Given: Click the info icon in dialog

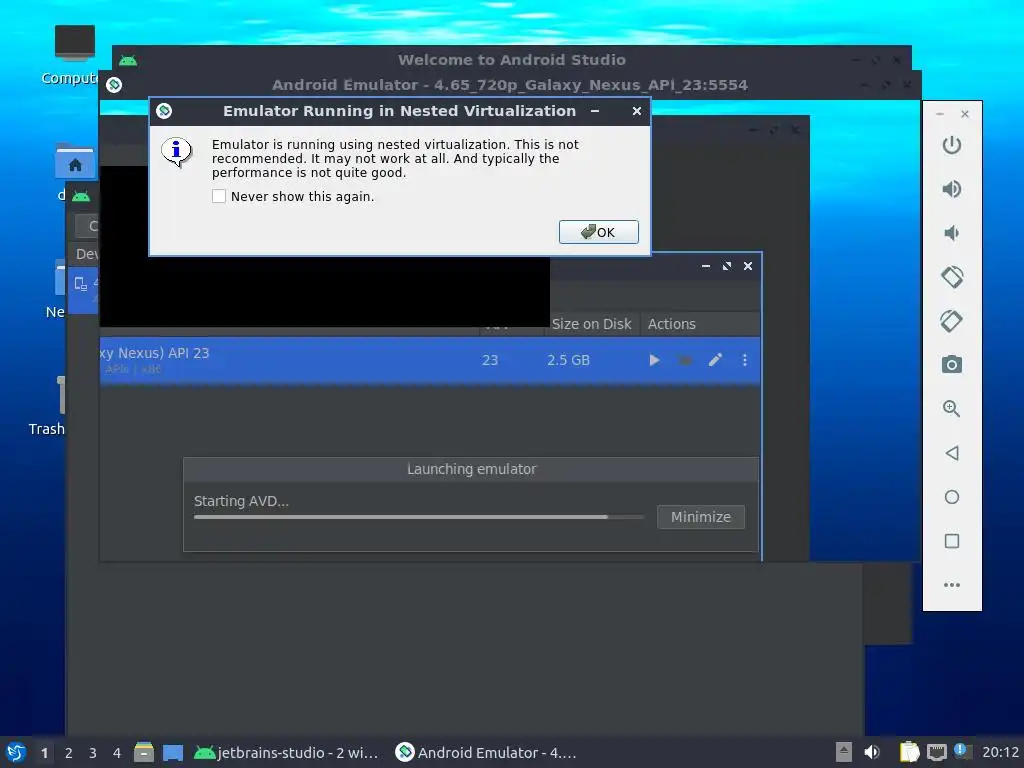Looking at the screenshot, I should (176, 152).
